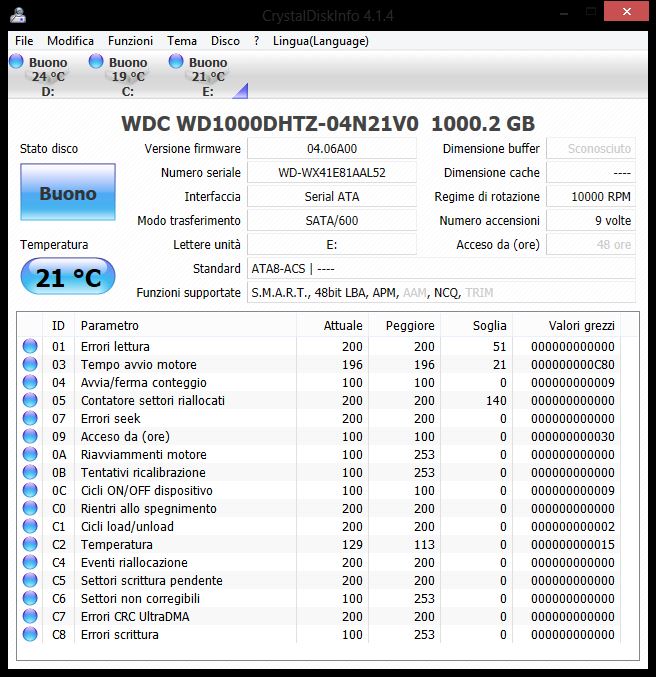Click status orb for Eventi riallocazione

click(30, 562)
